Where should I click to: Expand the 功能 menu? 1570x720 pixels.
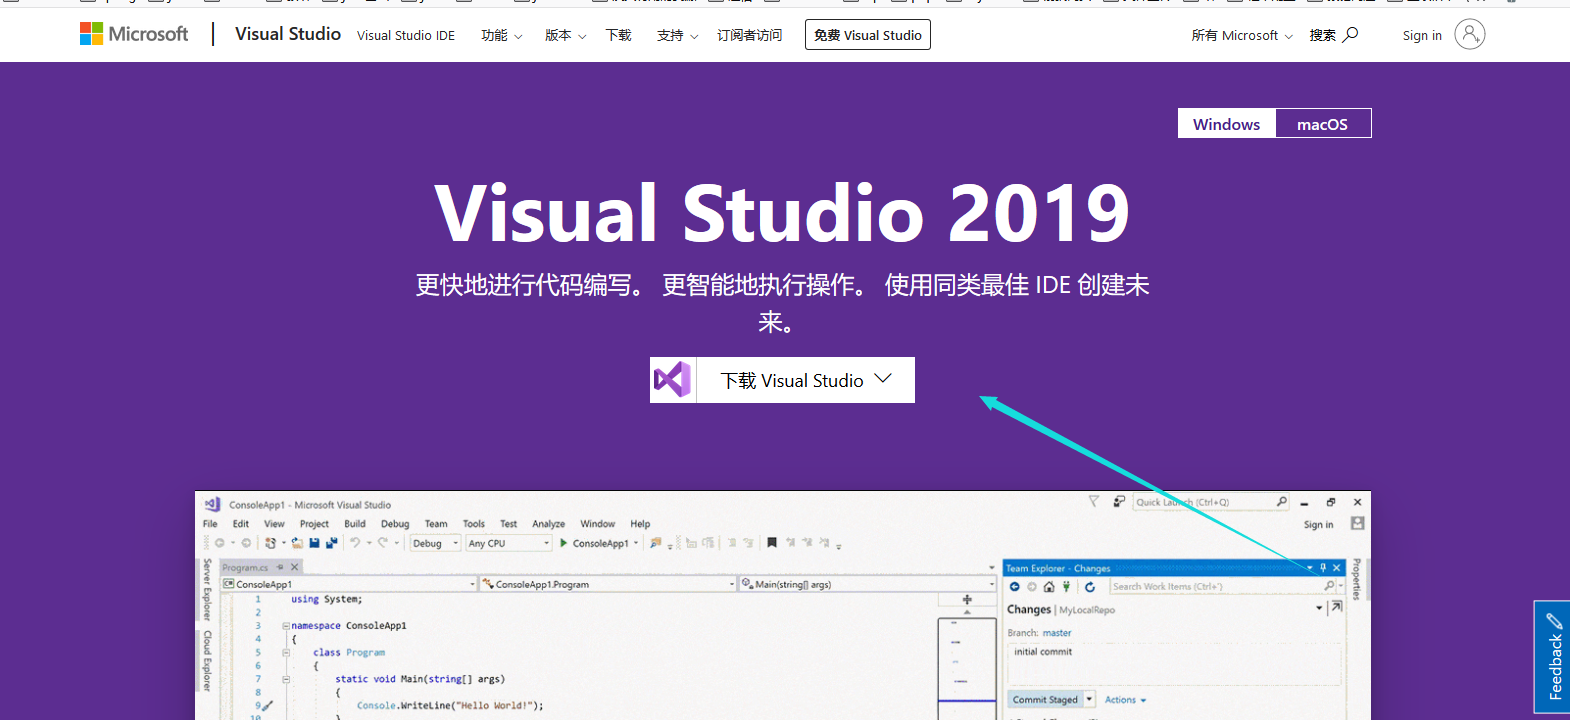coord(501,35)
